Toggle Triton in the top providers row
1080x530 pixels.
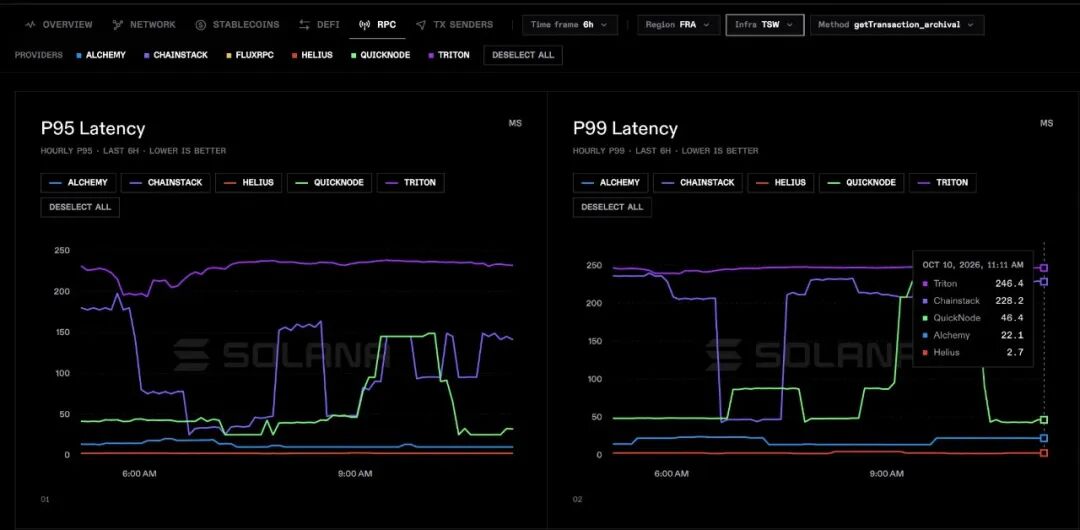coord(449,55)
